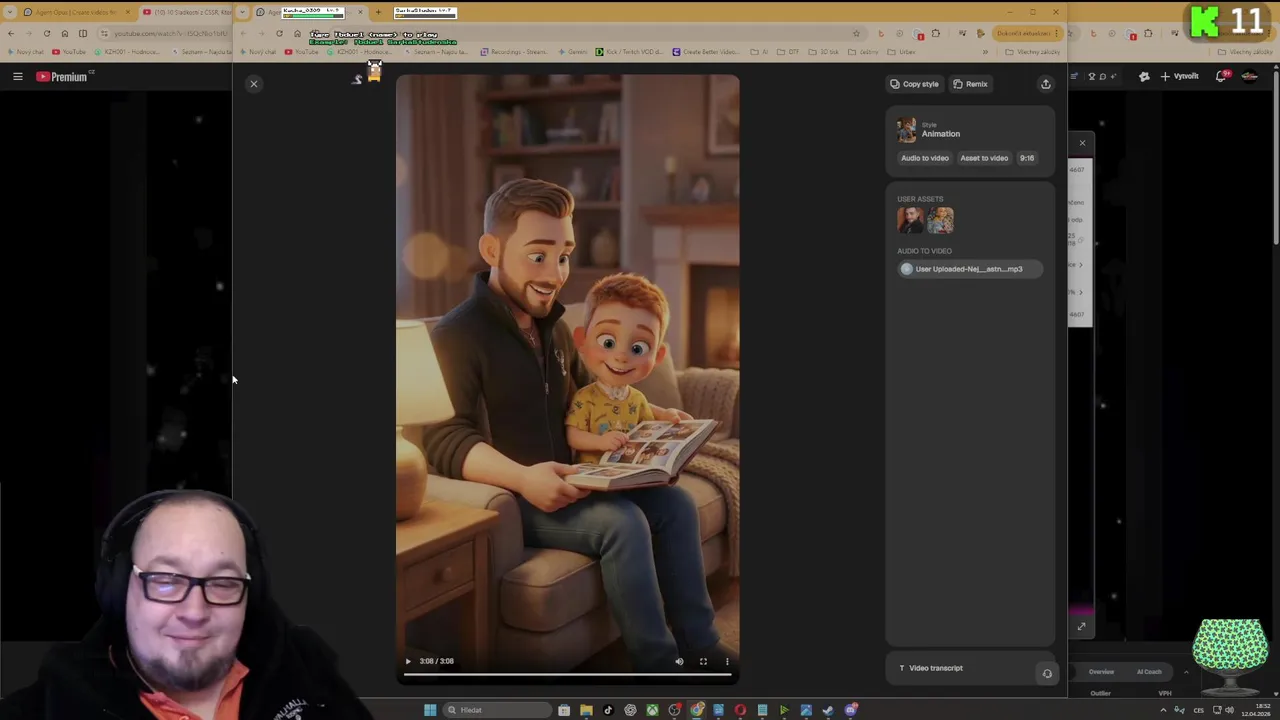Click the Remix button
This screenshot has height=720, width=1280.
pyautogui.click(x=970, y=84)
